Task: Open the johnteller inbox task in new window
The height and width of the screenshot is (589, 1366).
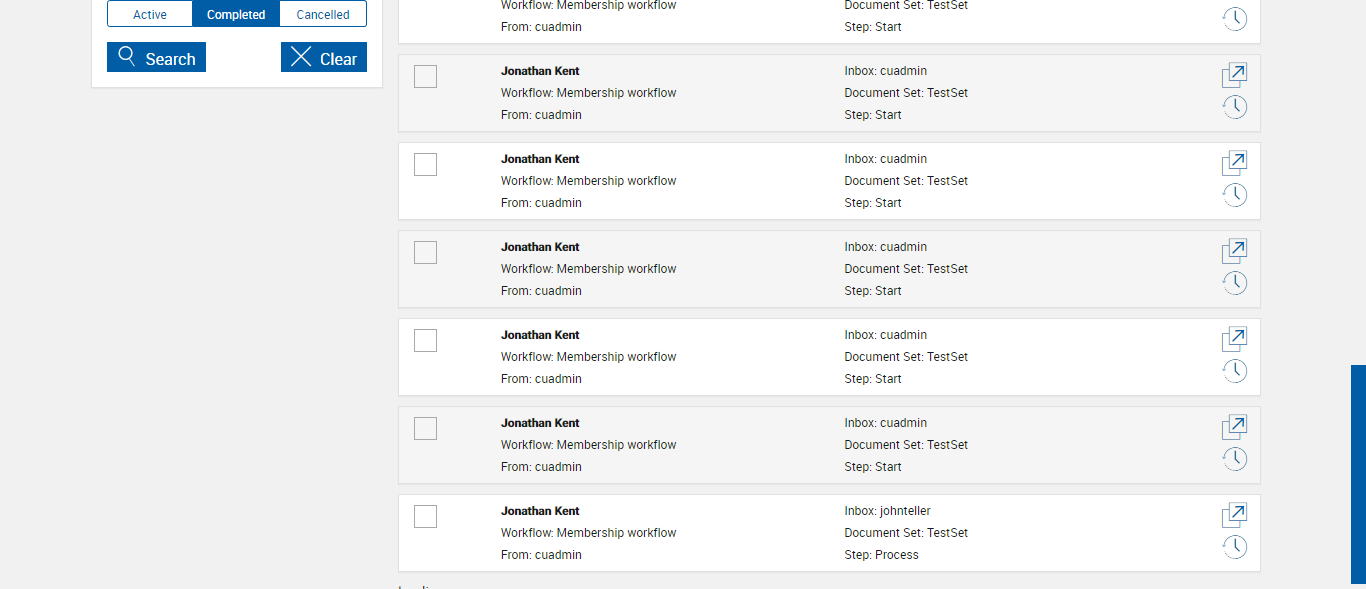Action: [1235, 515]
